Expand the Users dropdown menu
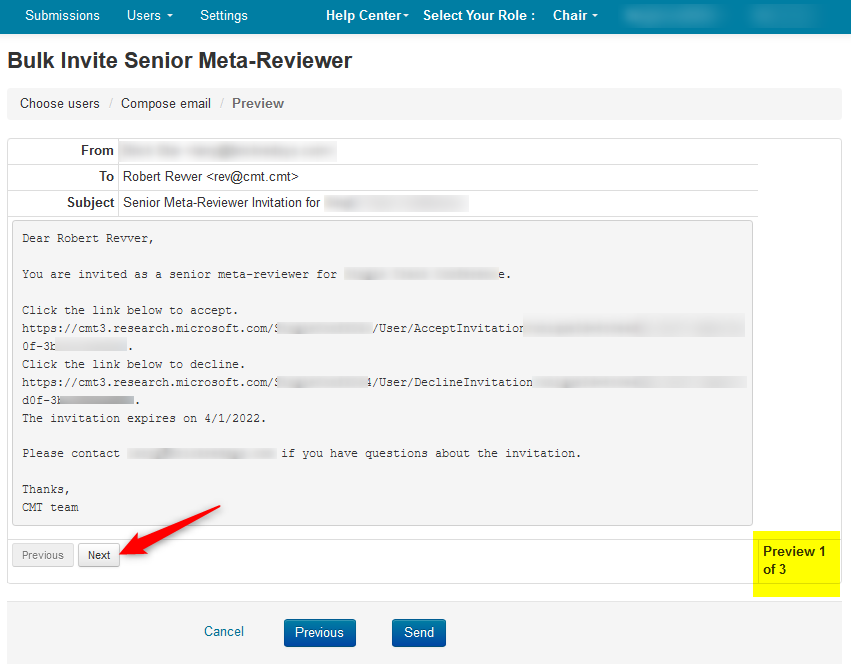Image resolution: width=851 pixels, height=669 pixels. pyautogui.click(x=149, y=15)
